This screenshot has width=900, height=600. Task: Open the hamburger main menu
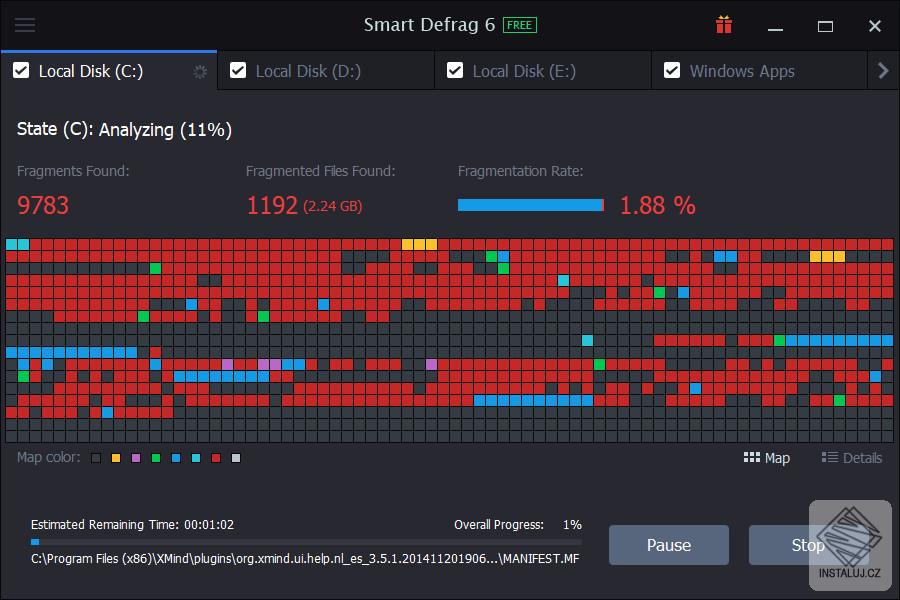[x=25, y=25]
